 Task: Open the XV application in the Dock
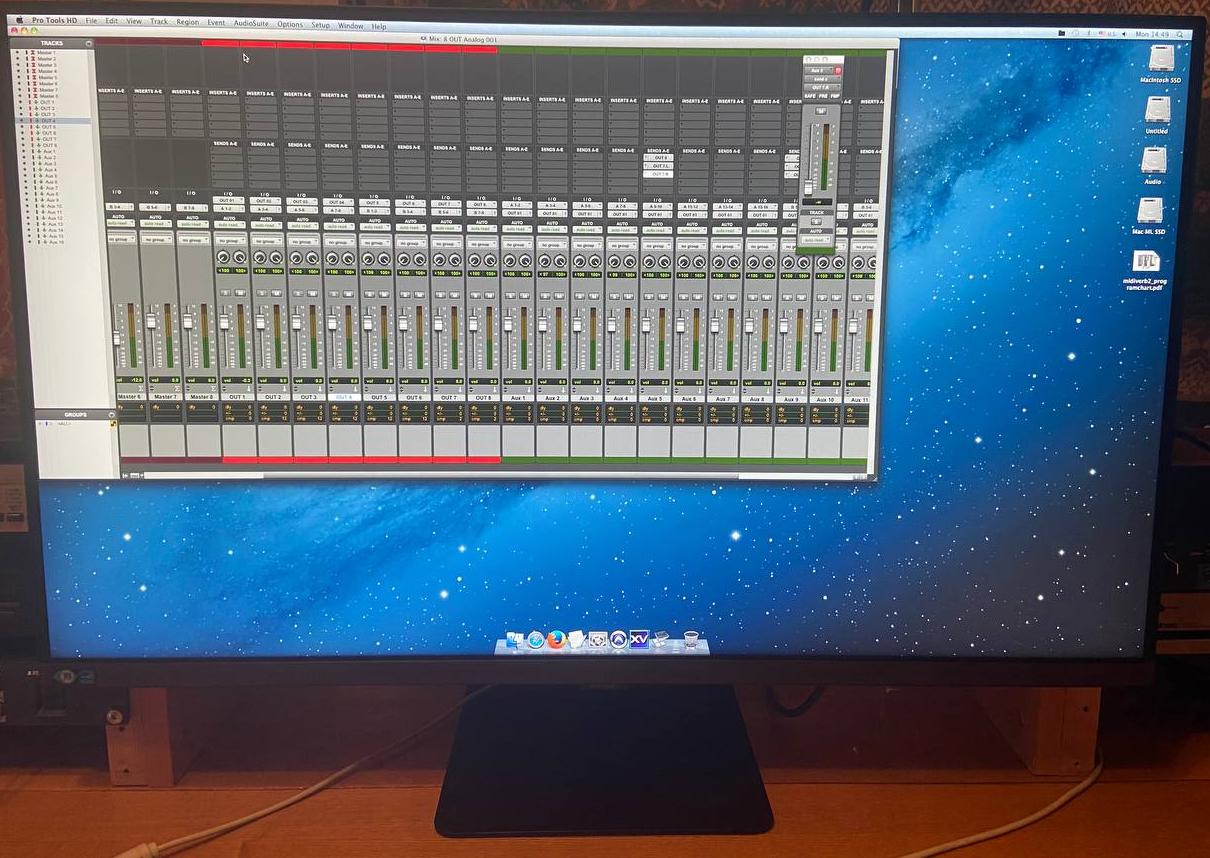click(640, 638)
